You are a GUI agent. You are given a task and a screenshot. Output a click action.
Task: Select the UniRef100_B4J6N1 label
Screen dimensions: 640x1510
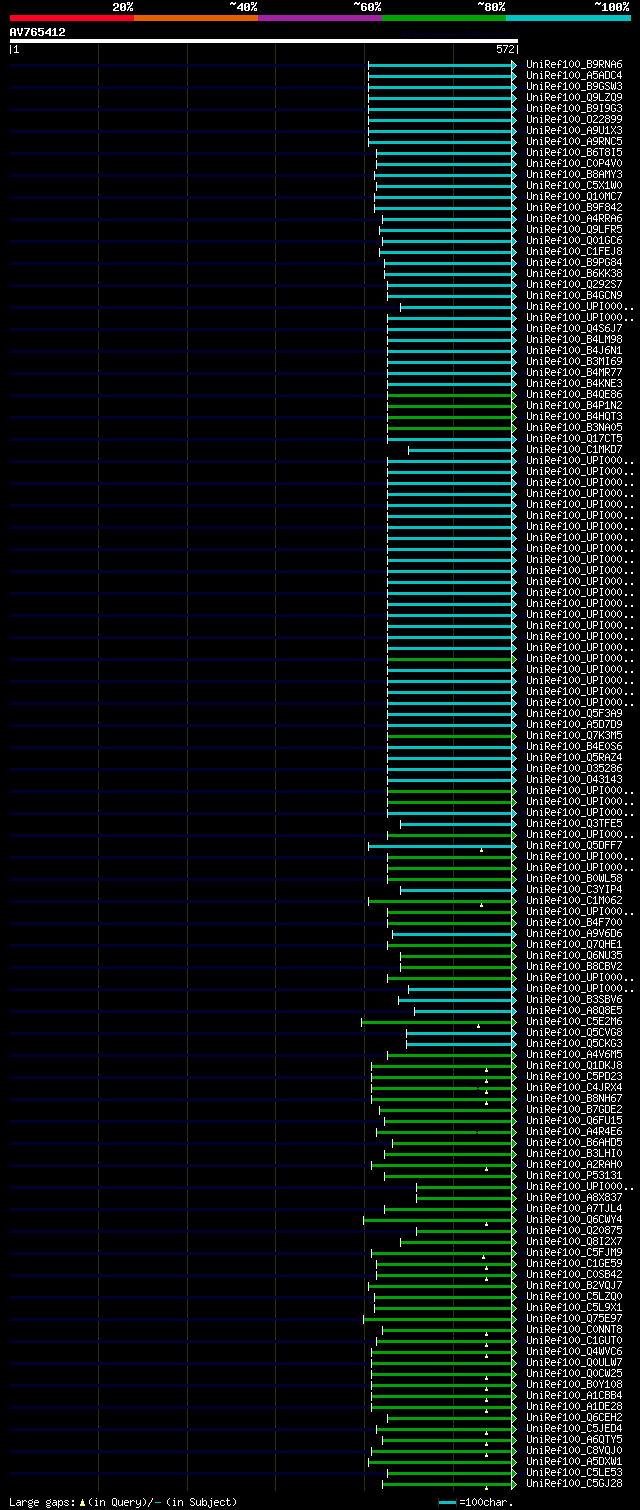(574, 351)
